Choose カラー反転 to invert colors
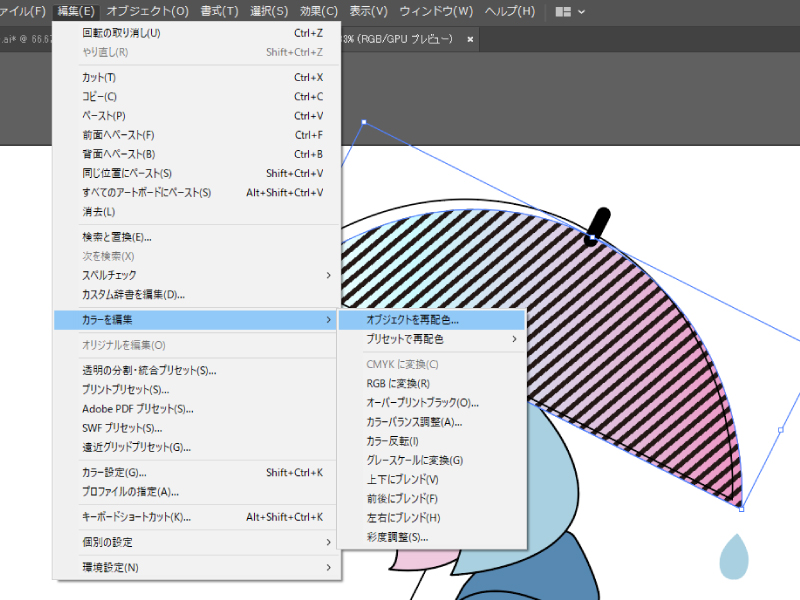The width and height of the screenshot is (800, 600). pyautogui.click(x=392, y=441)
